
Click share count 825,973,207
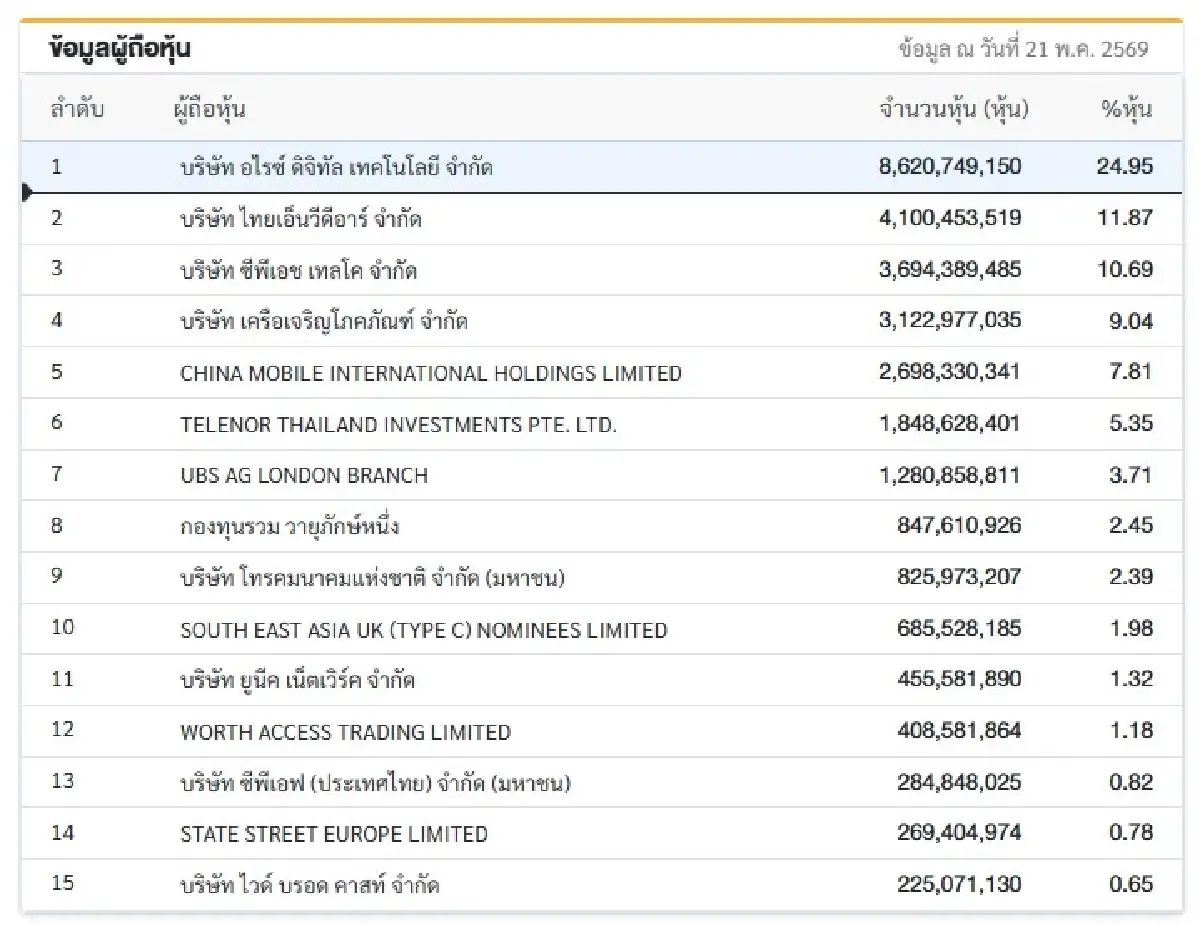[x=959, y=577]
